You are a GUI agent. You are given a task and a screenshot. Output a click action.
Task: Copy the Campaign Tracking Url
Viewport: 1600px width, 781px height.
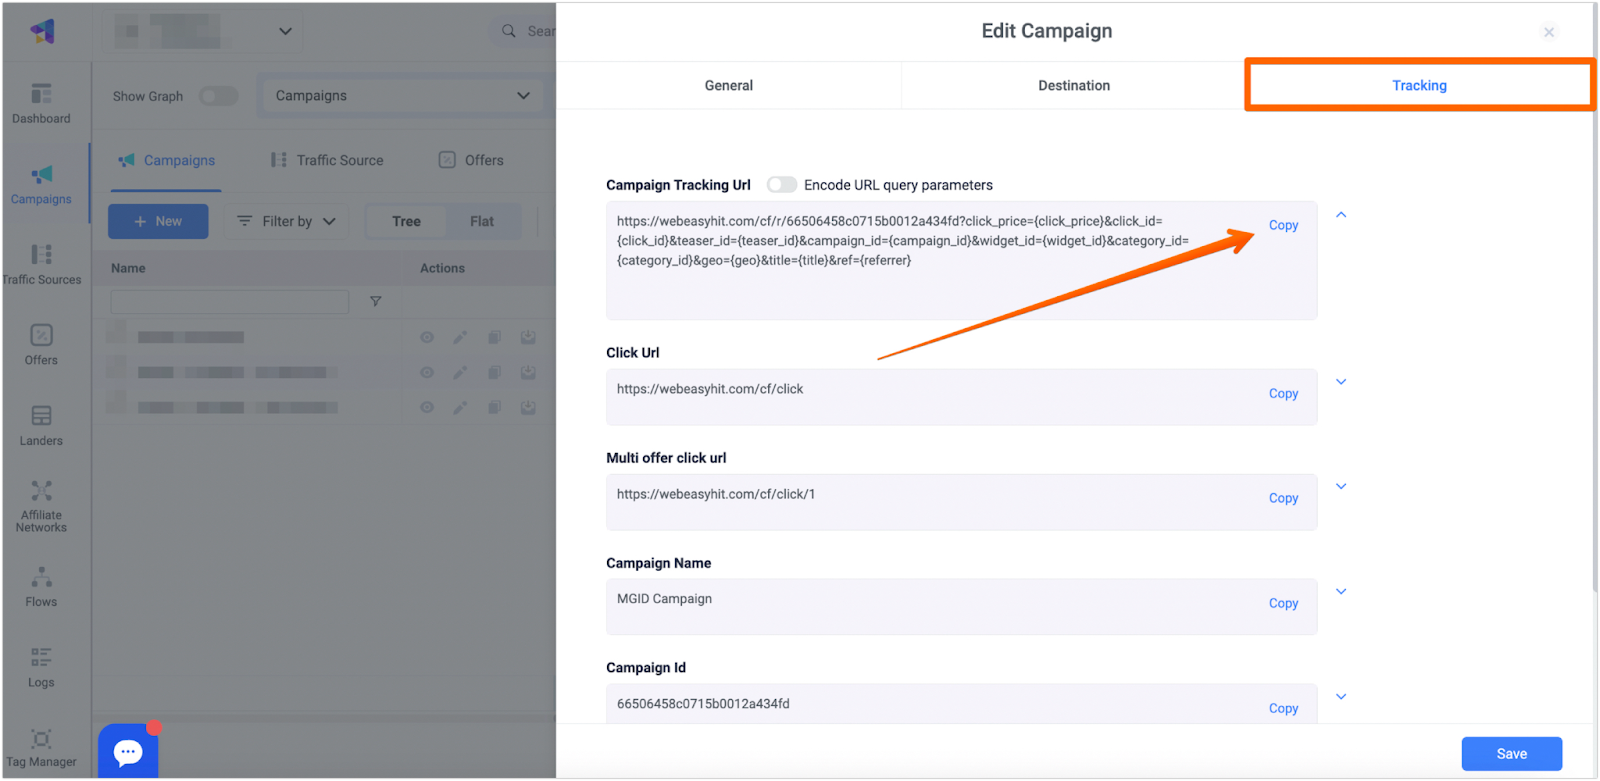point(1283,226)
